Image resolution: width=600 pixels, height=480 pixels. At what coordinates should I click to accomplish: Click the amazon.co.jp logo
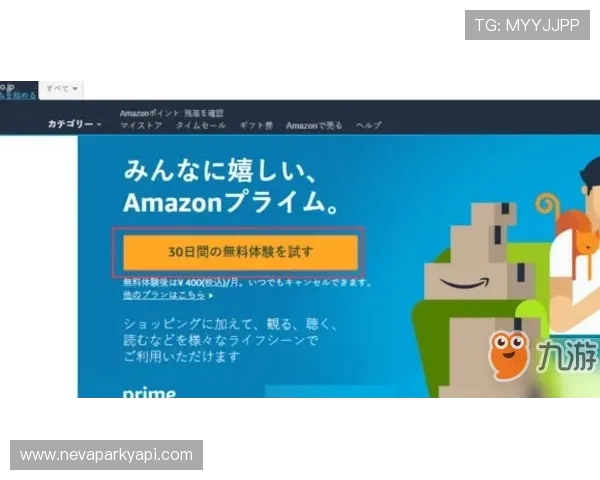(x=8, y=87)
